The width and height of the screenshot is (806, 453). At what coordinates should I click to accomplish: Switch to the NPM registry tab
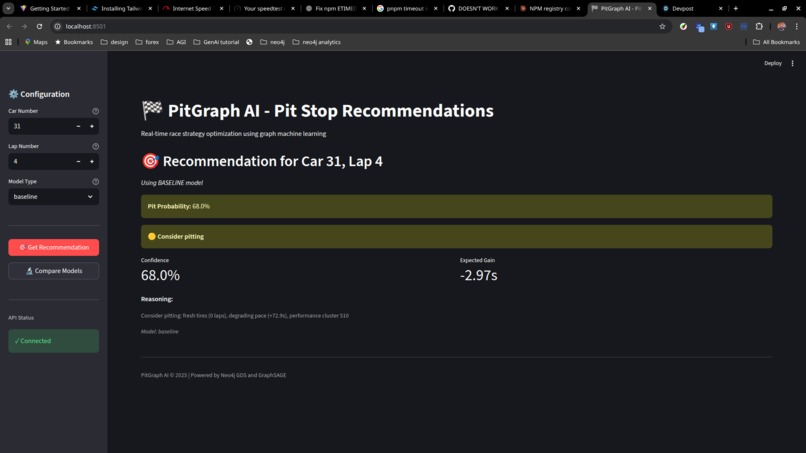pyautogui.click(x=549, y=9)
